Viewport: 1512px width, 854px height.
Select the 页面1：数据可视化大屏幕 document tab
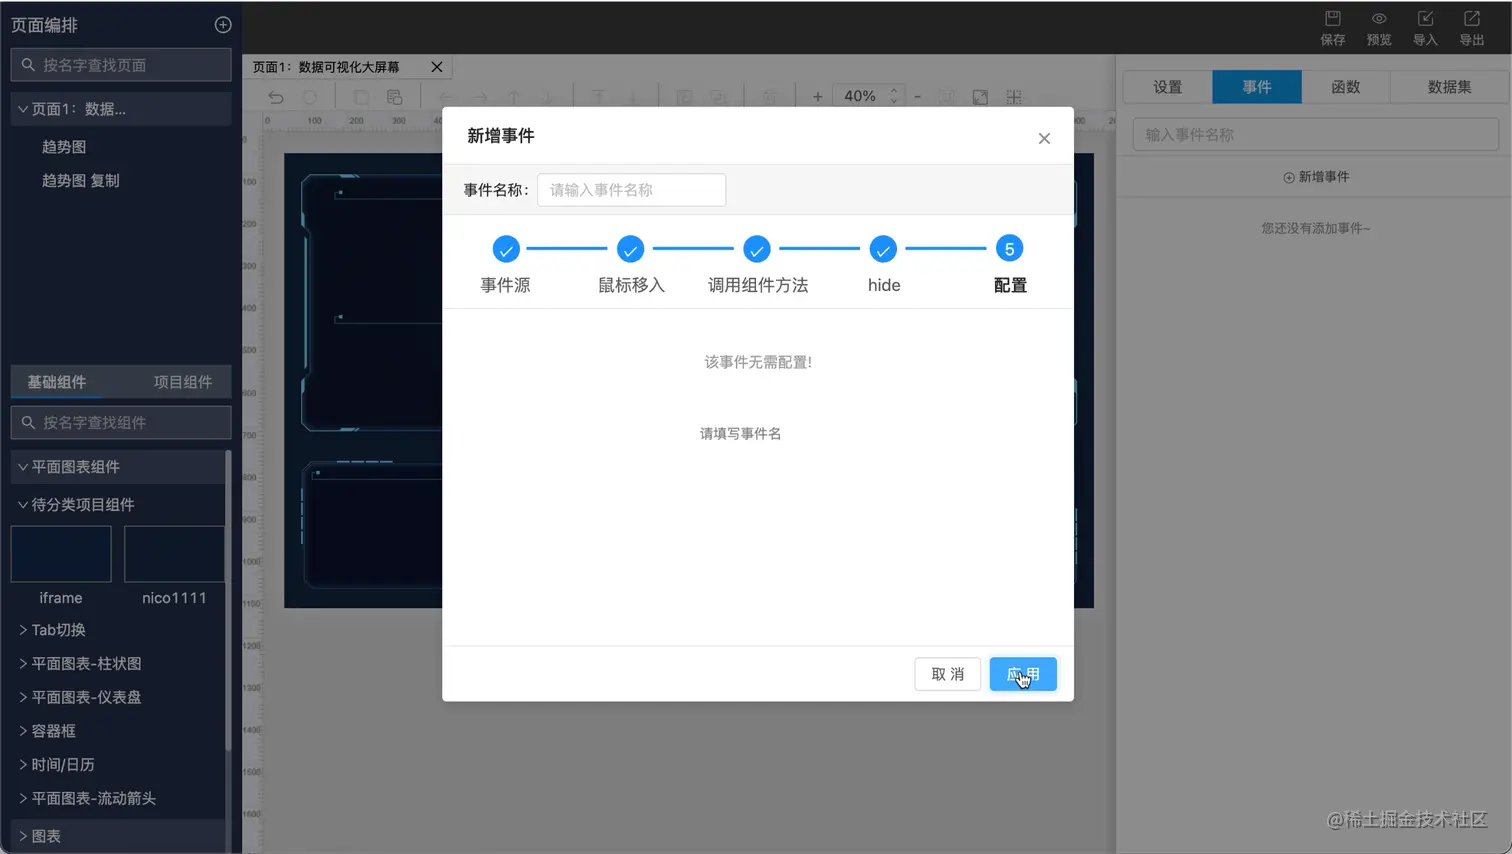coord(326,67)
